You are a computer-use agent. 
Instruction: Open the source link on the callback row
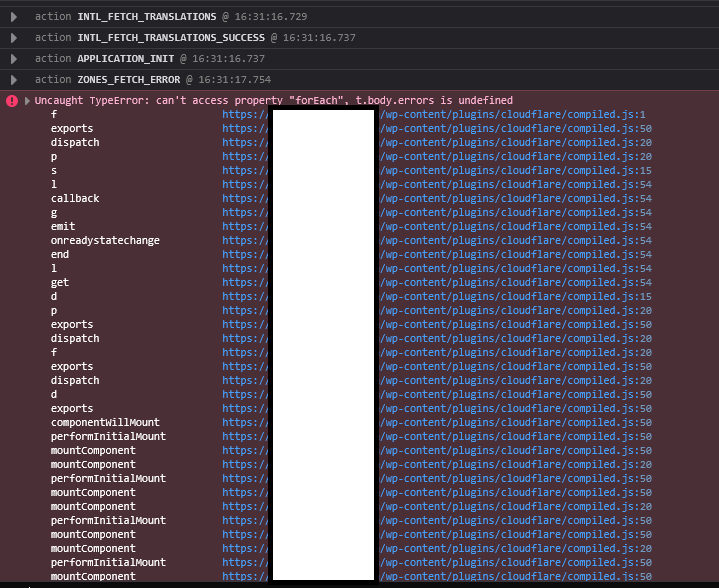point(437,199)
